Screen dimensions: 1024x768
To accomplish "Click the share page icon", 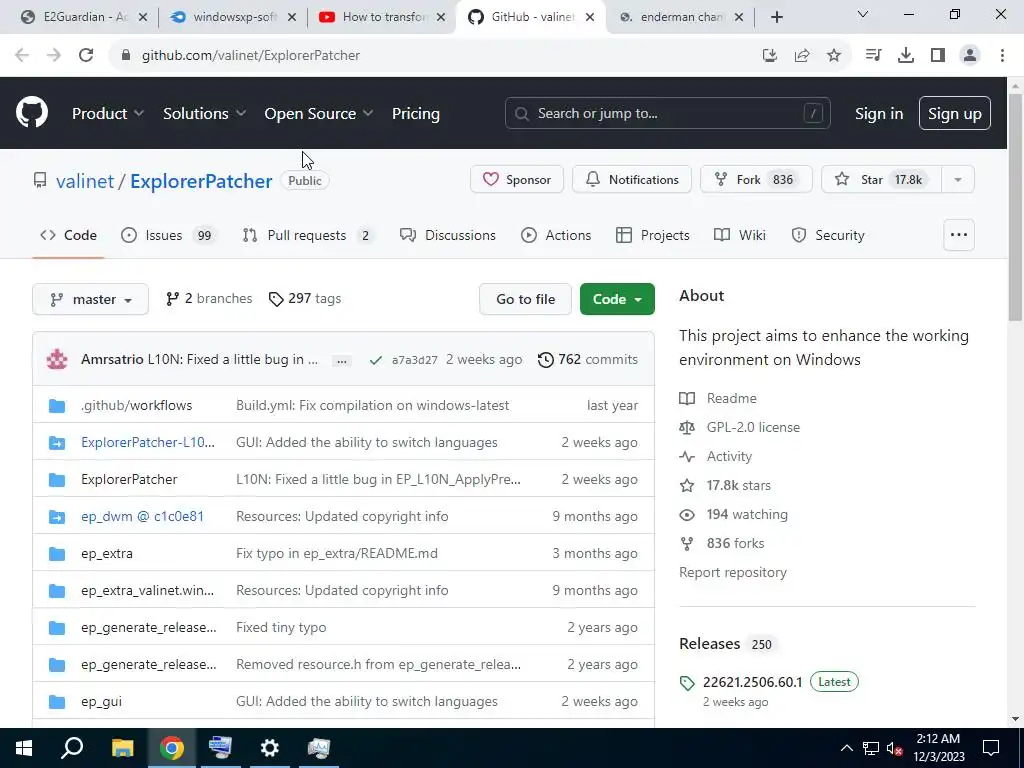I will (802, 56).
